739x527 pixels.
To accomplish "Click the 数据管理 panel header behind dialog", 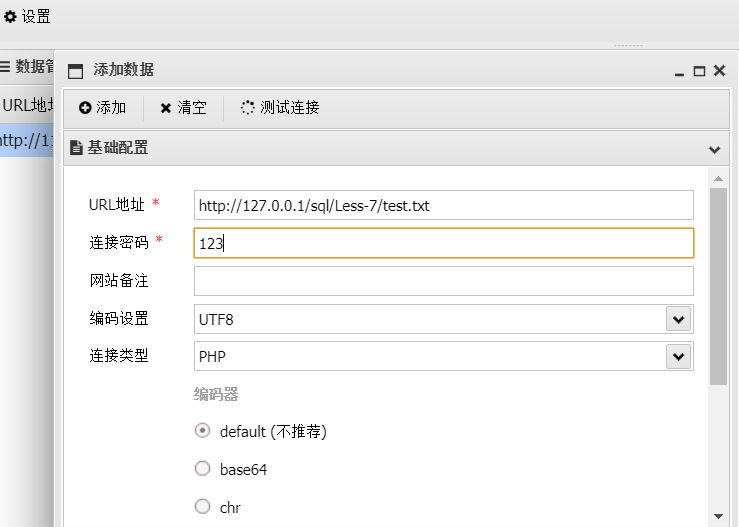I will pyautogui.click(x=27, y=66).
